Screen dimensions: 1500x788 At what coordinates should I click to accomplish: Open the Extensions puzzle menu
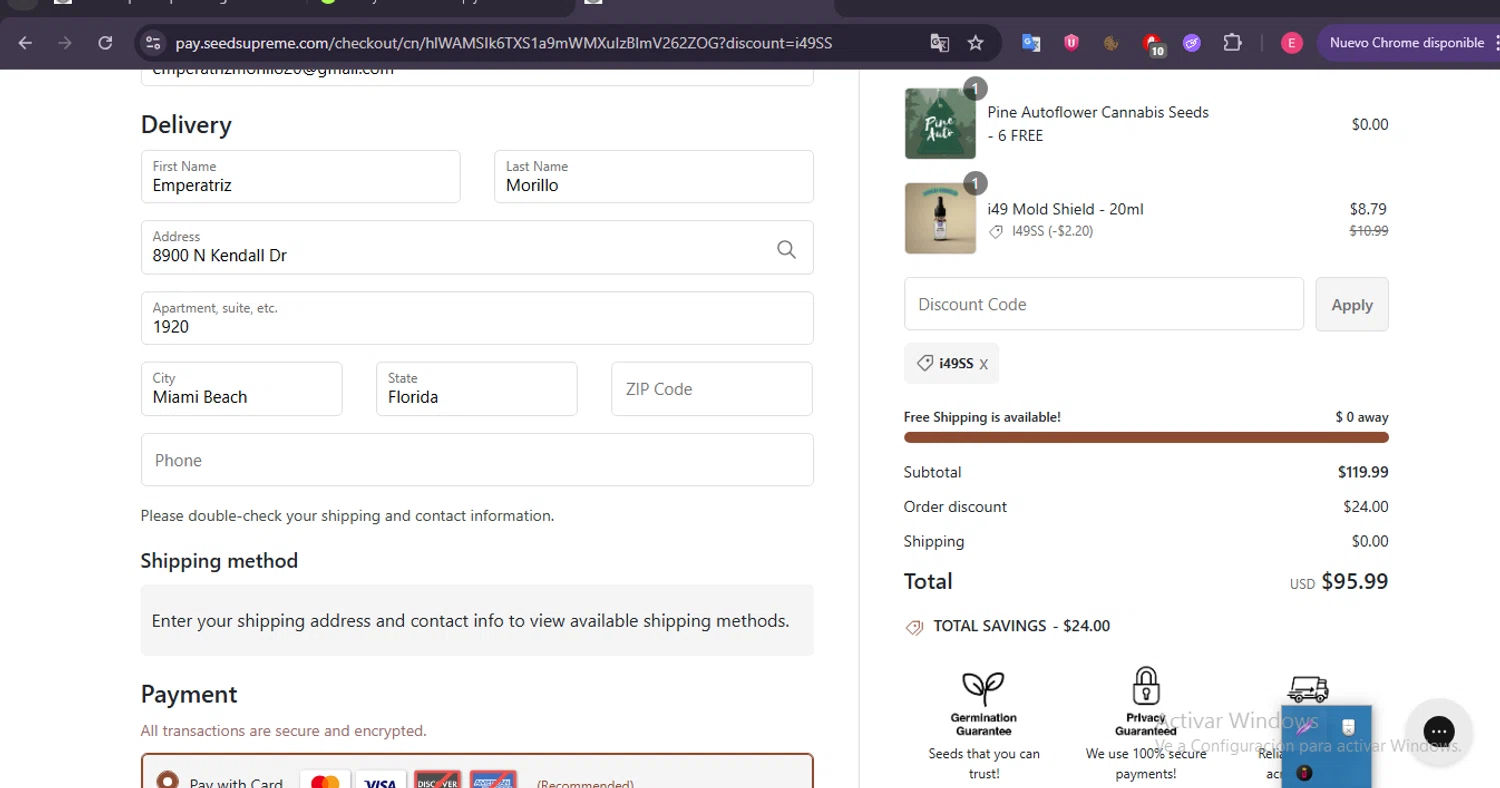click(1232, 43)
